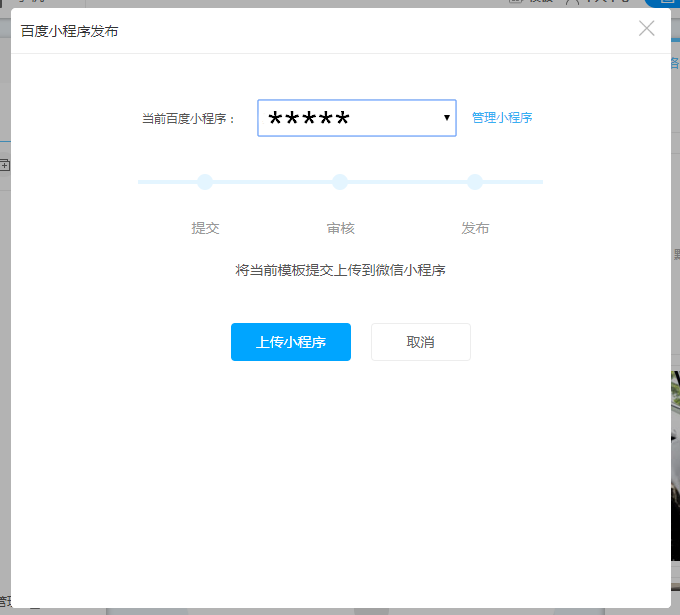The height and width of the screenshot is (615, 680).
Task: Click the 当前百度小程序 field label
Action: tap(188, 118)
